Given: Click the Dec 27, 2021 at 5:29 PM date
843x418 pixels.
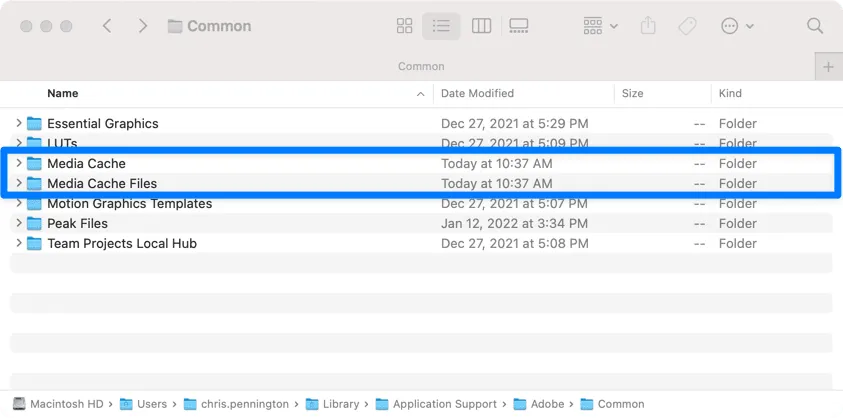Looking at the screenshot, I should click(x=515, y=124).
